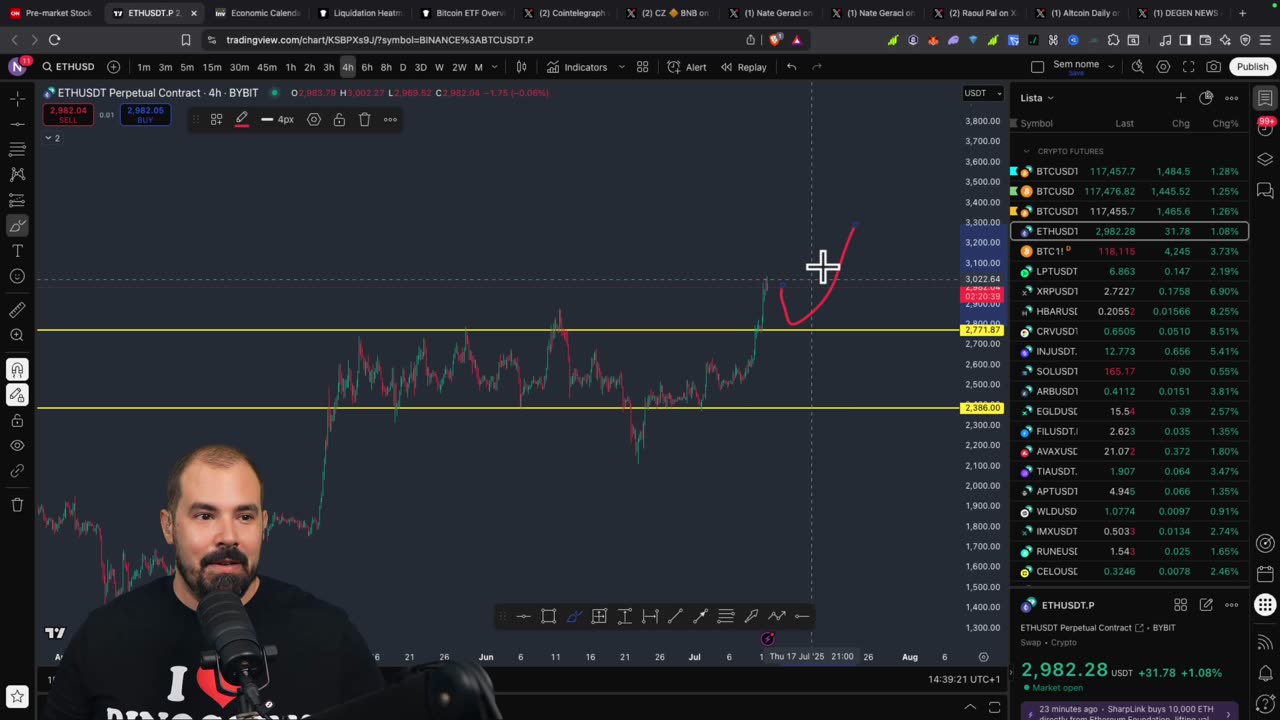Delete the selected drawing in floating toolbar
The image size is (1280, 720).
pyautogui.click(x=364, y=119)
